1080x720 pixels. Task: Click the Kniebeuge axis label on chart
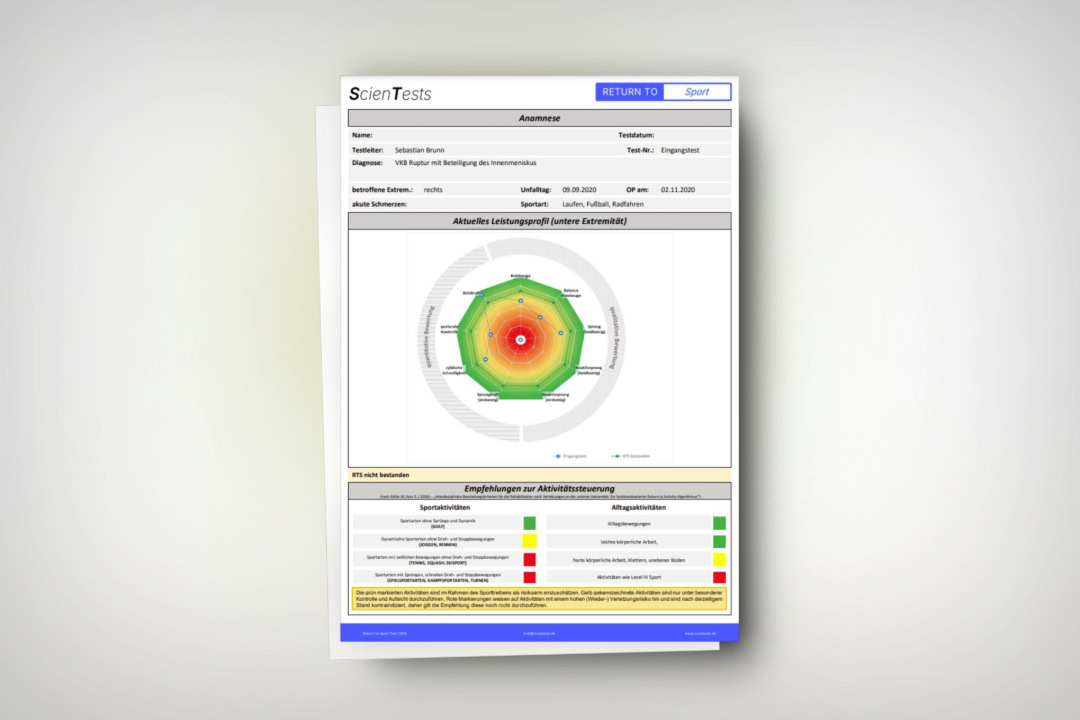(x=520, y=276)
